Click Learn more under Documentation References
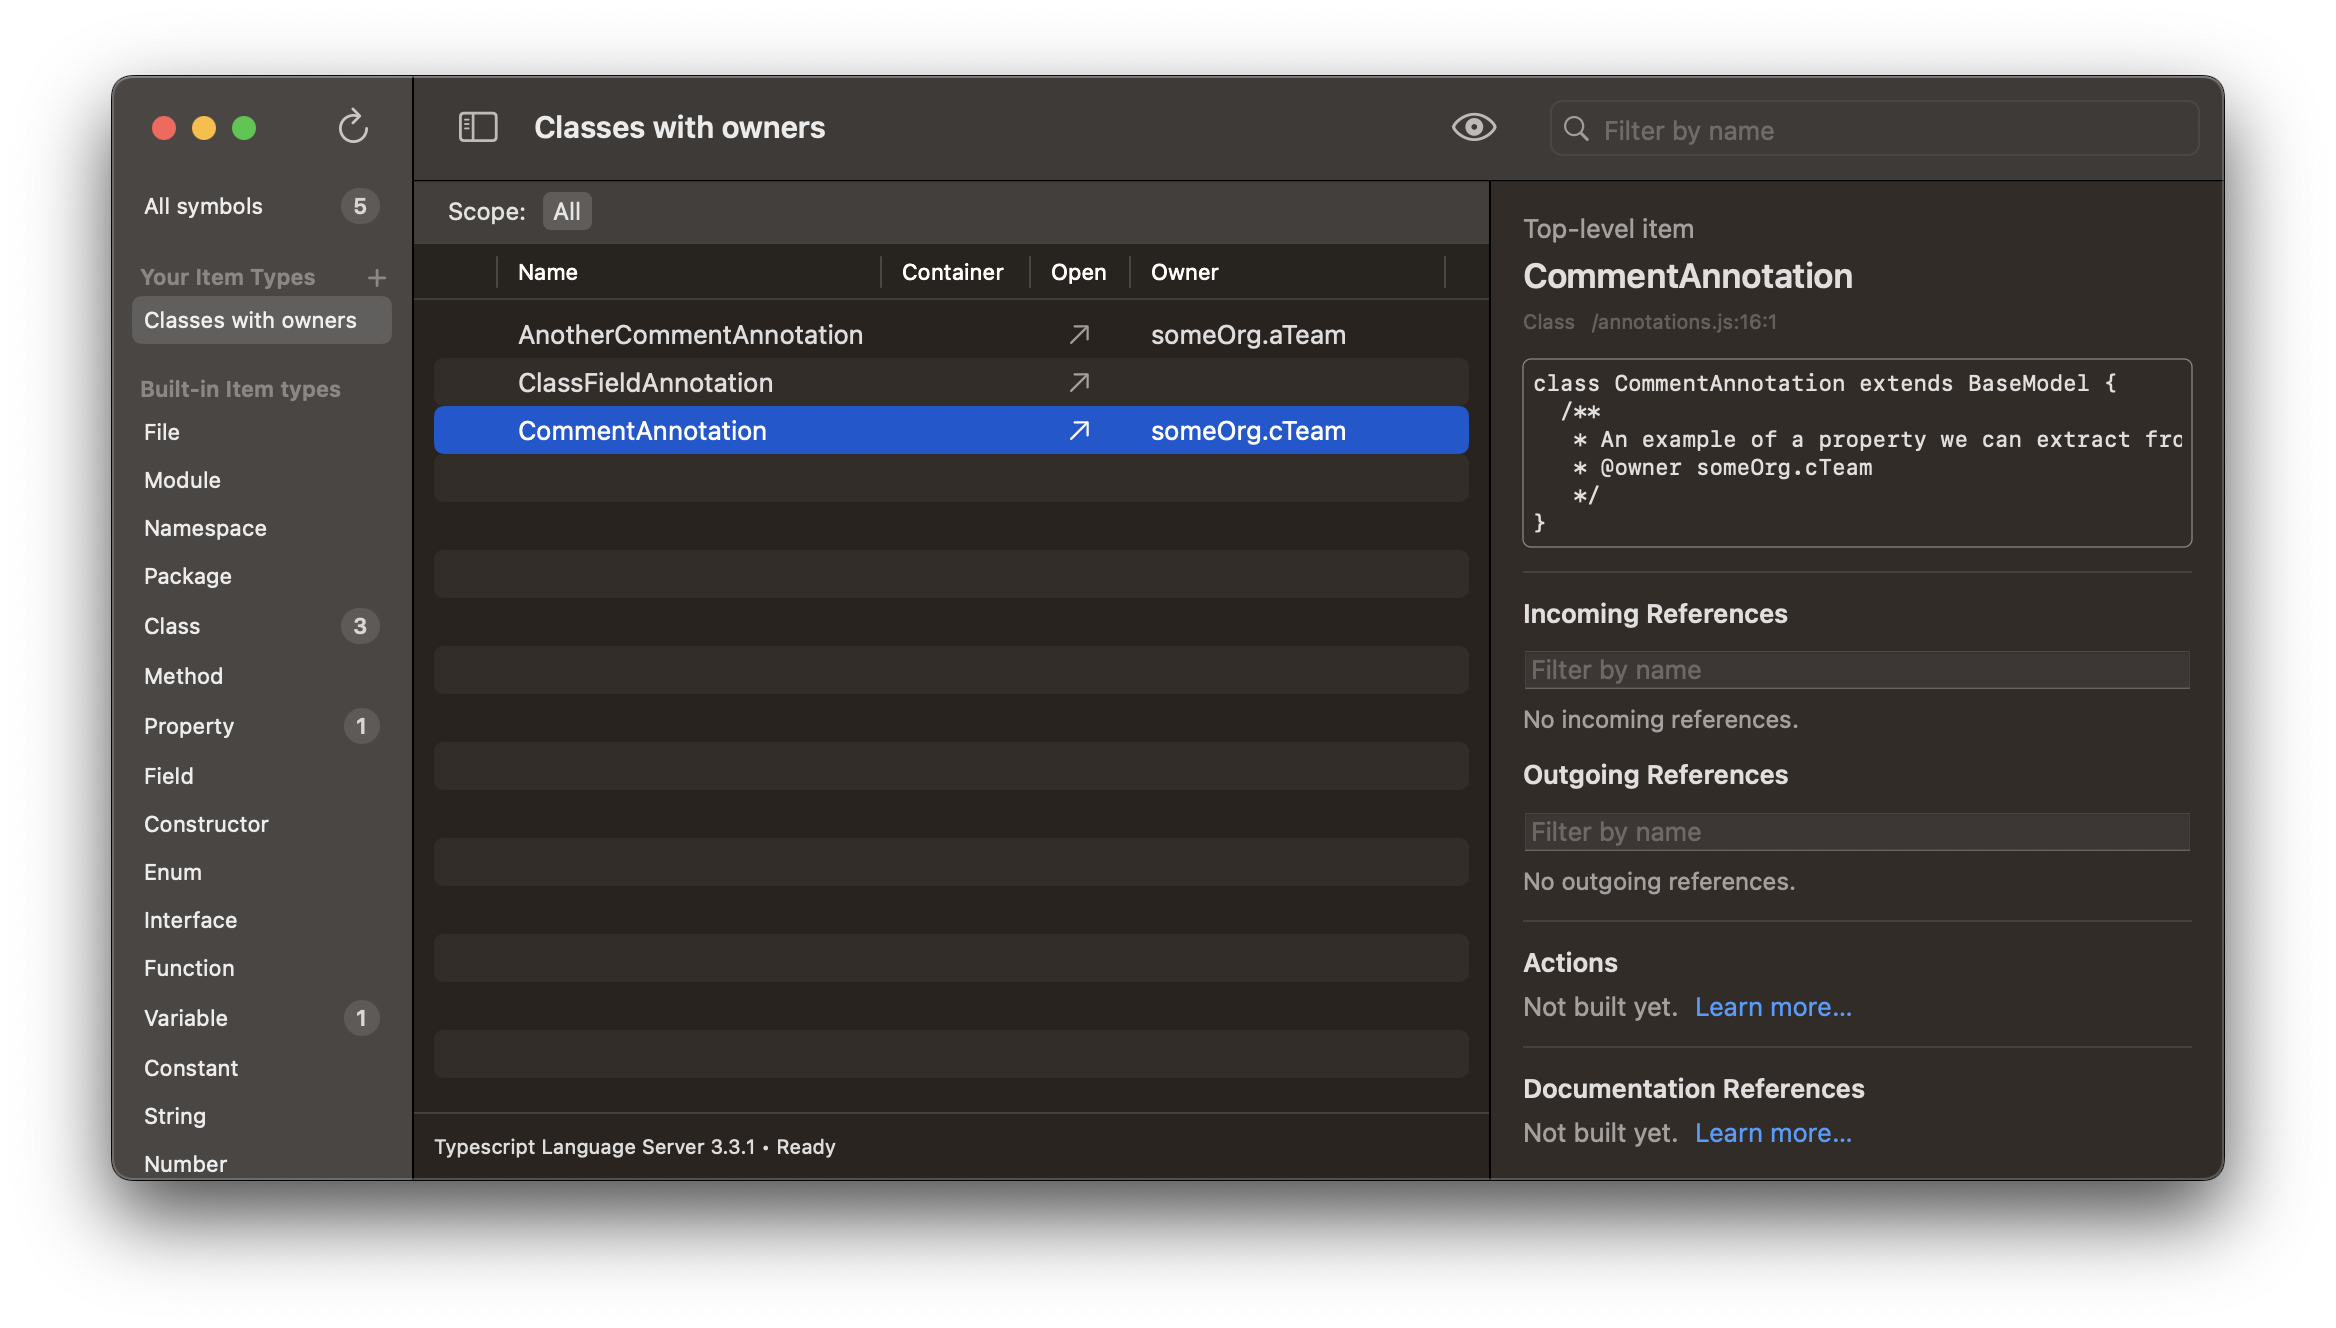 (1773, 1132)
